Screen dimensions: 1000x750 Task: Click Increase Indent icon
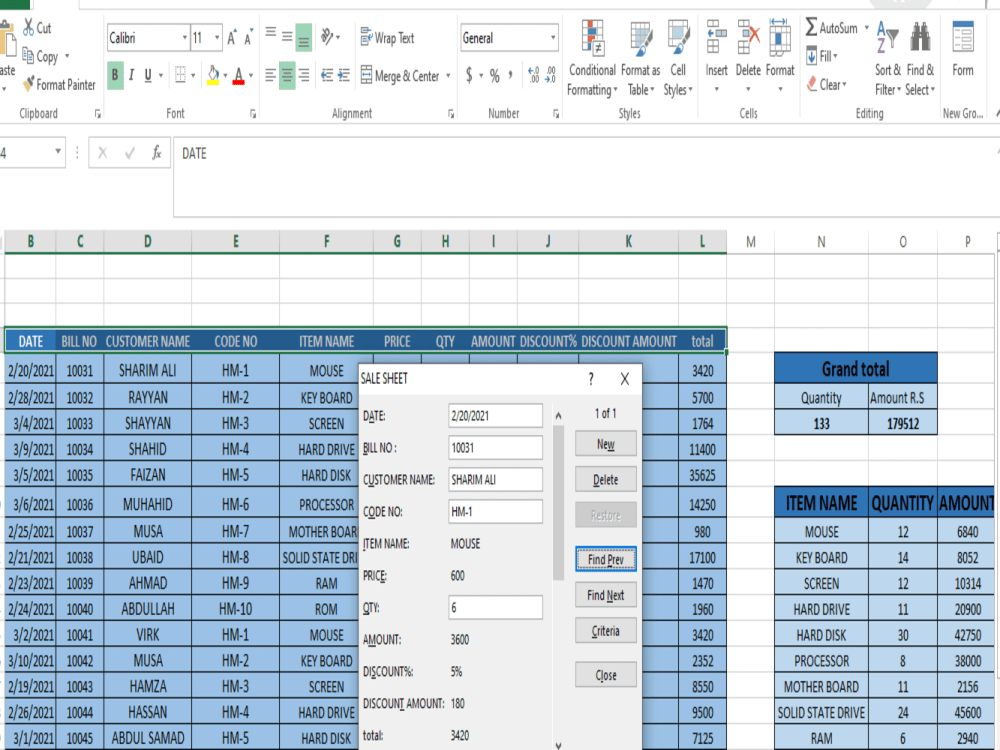pos(344,75)
